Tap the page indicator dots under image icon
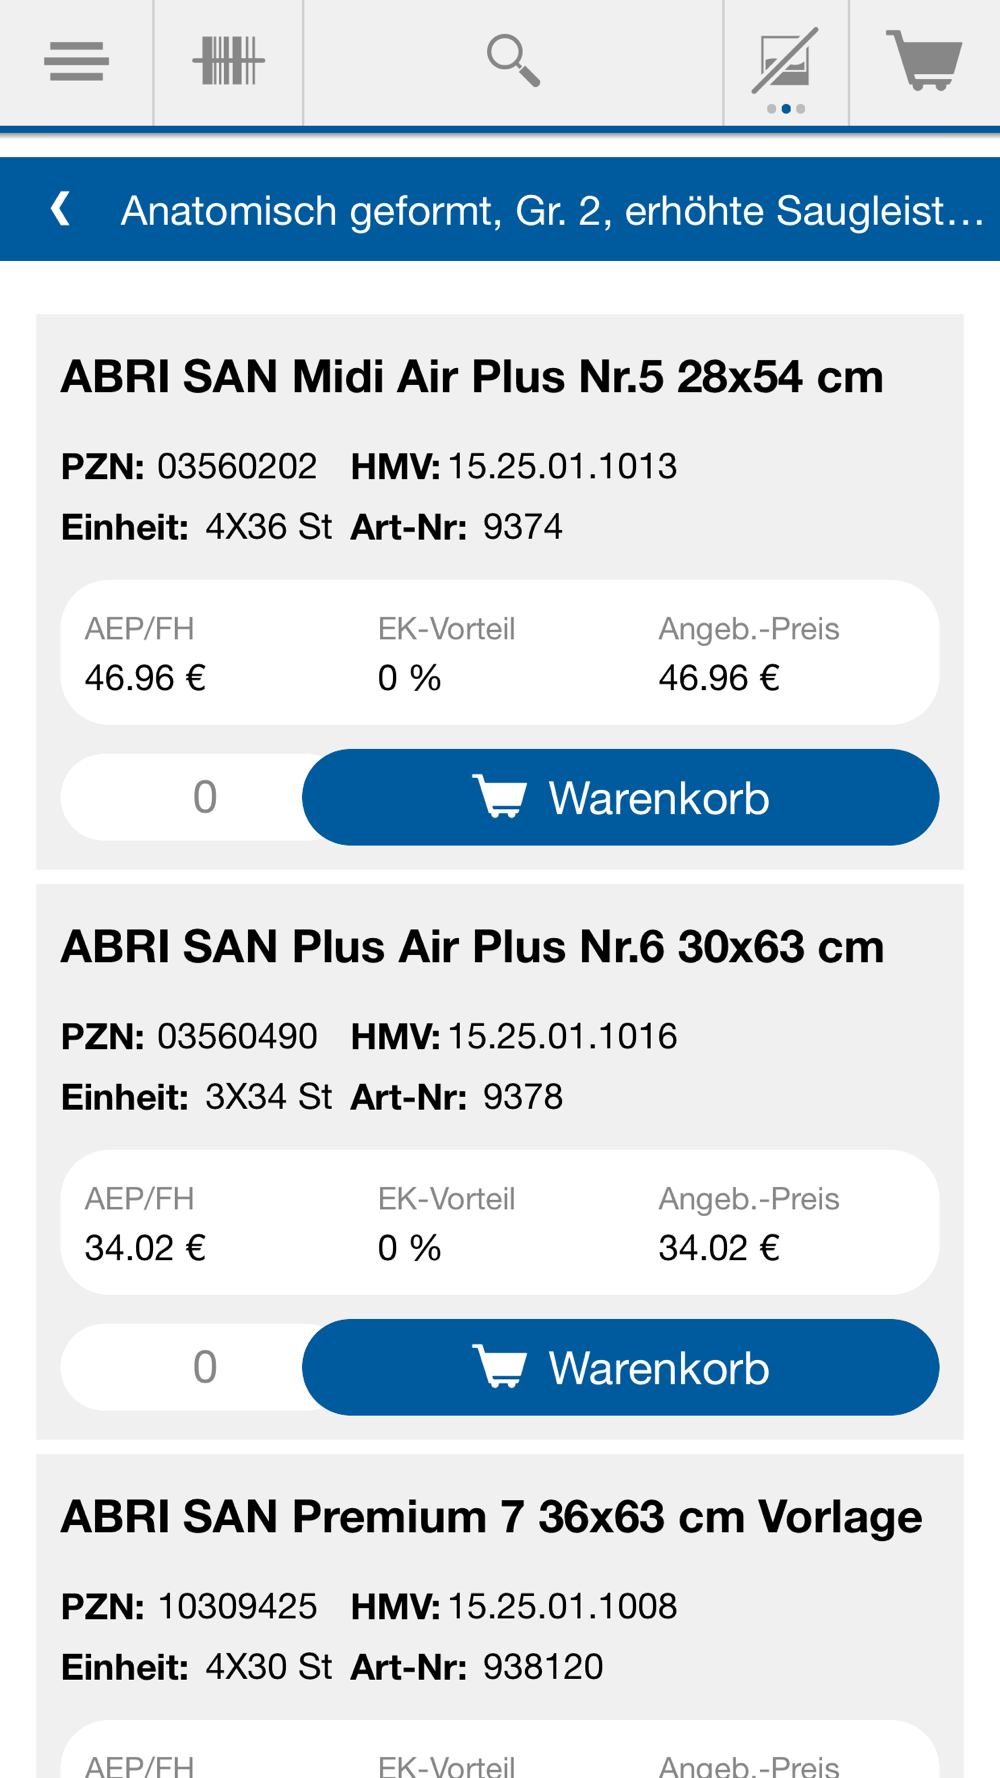Viewport: 1000px width, 1778px height. pos(786,109)
